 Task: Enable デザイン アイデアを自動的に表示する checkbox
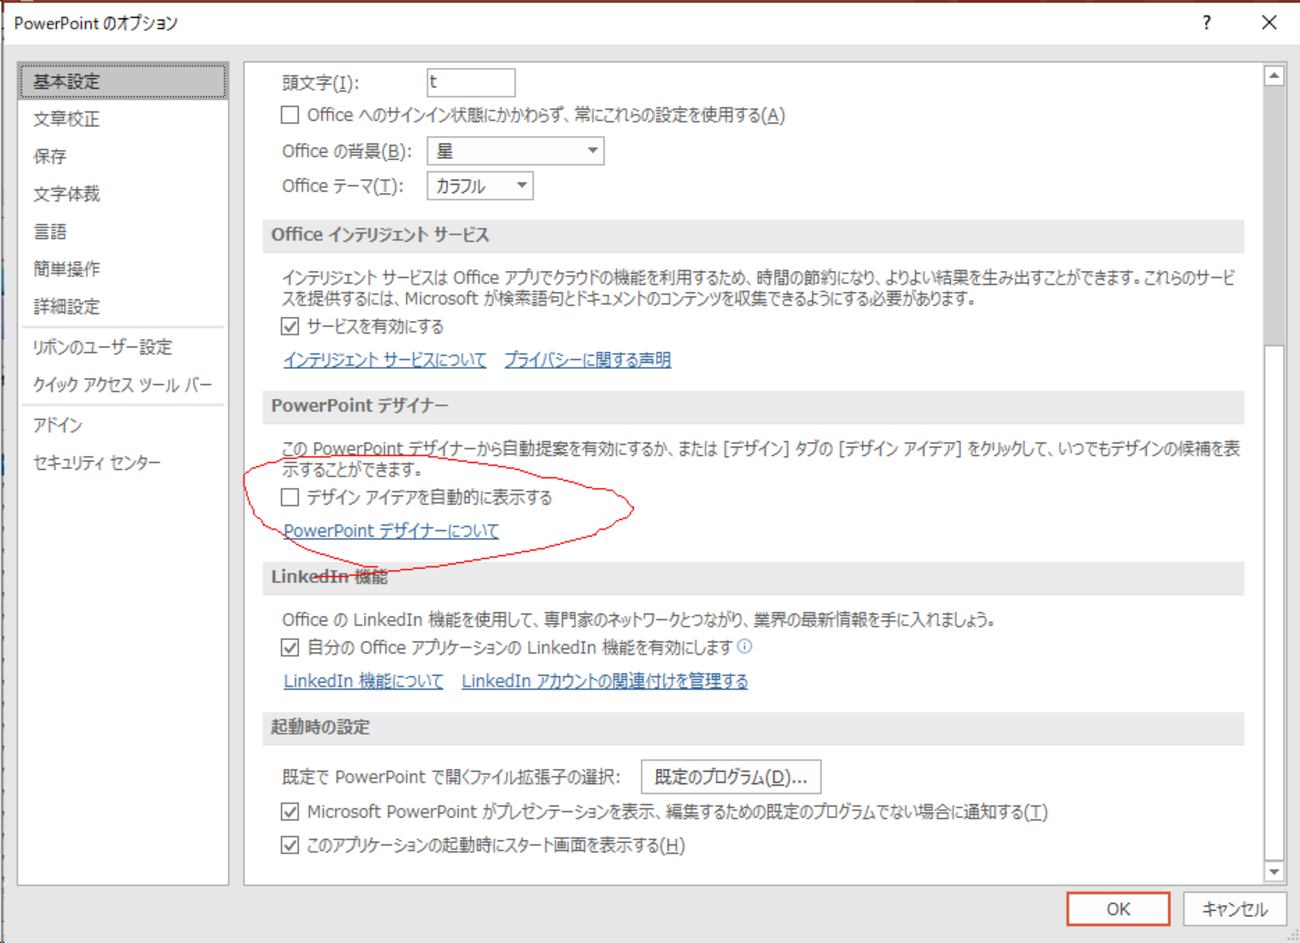(x=290, y=497)
